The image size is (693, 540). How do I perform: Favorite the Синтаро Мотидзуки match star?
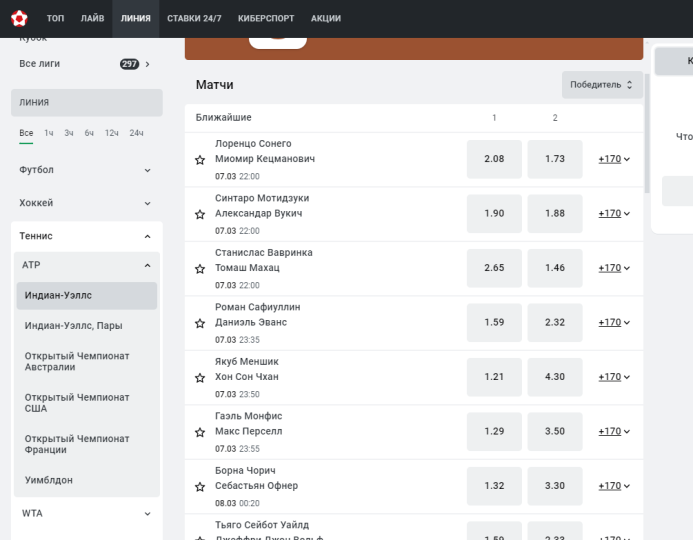[200, 214]
